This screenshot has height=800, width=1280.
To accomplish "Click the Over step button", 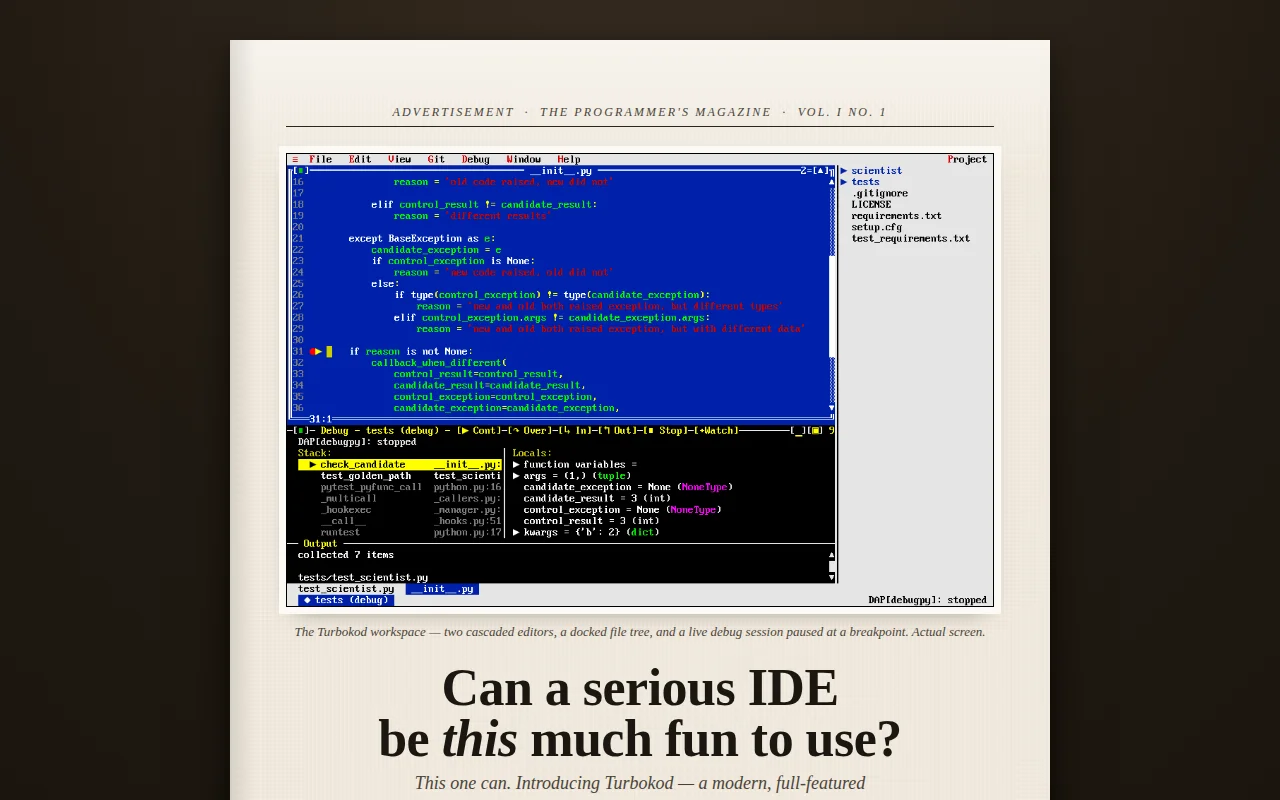I will coord(530,430).
